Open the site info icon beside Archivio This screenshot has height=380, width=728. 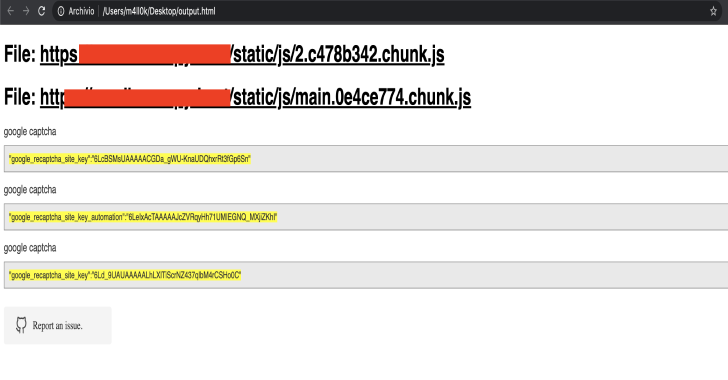(61, 11)
